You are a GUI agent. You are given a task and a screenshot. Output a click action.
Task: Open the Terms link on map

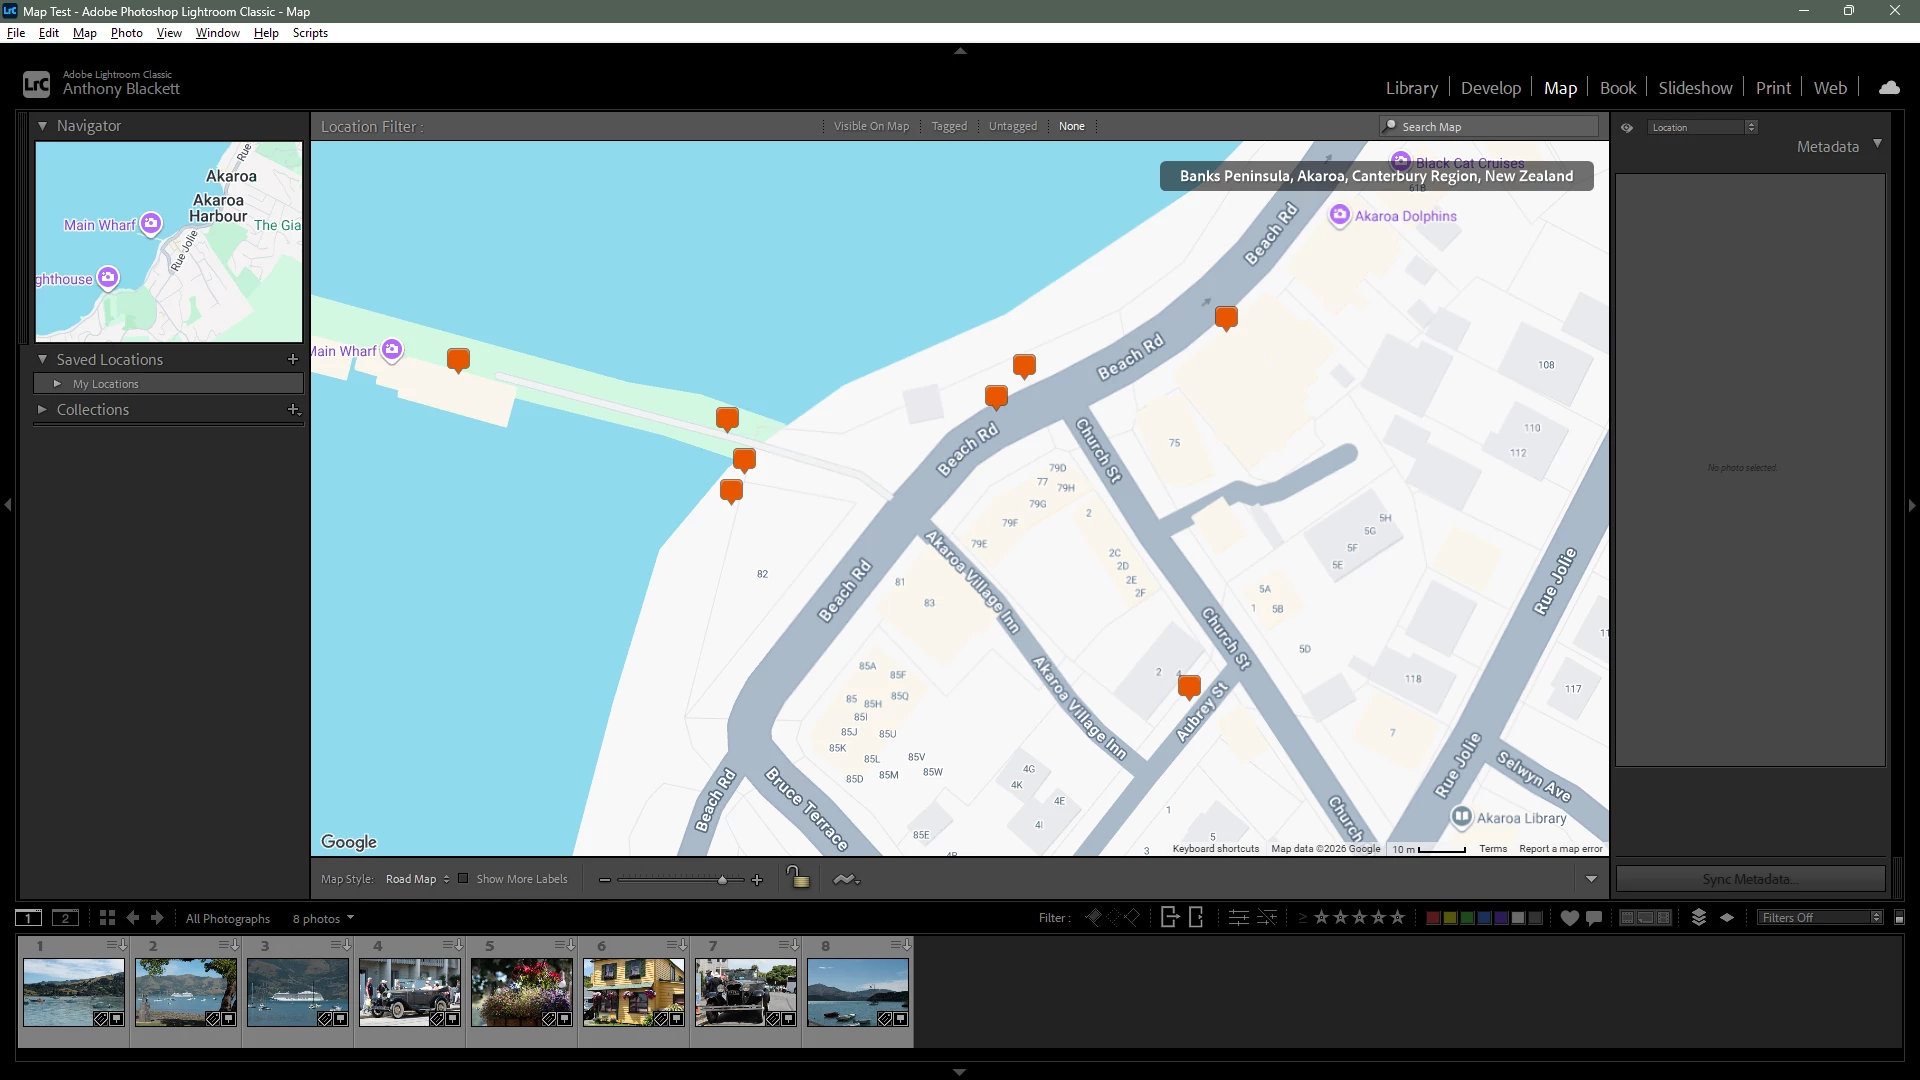[1493, 849]
